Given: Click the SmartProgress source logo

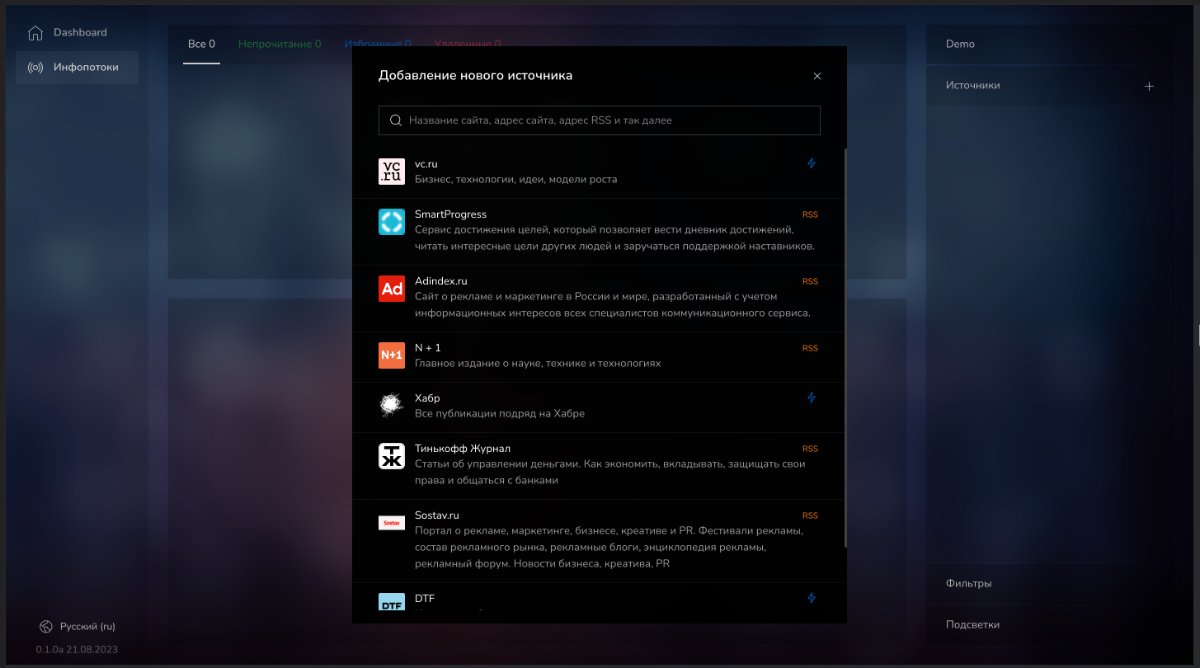Looking at the screenshot, I should click(x=391, y=222).
